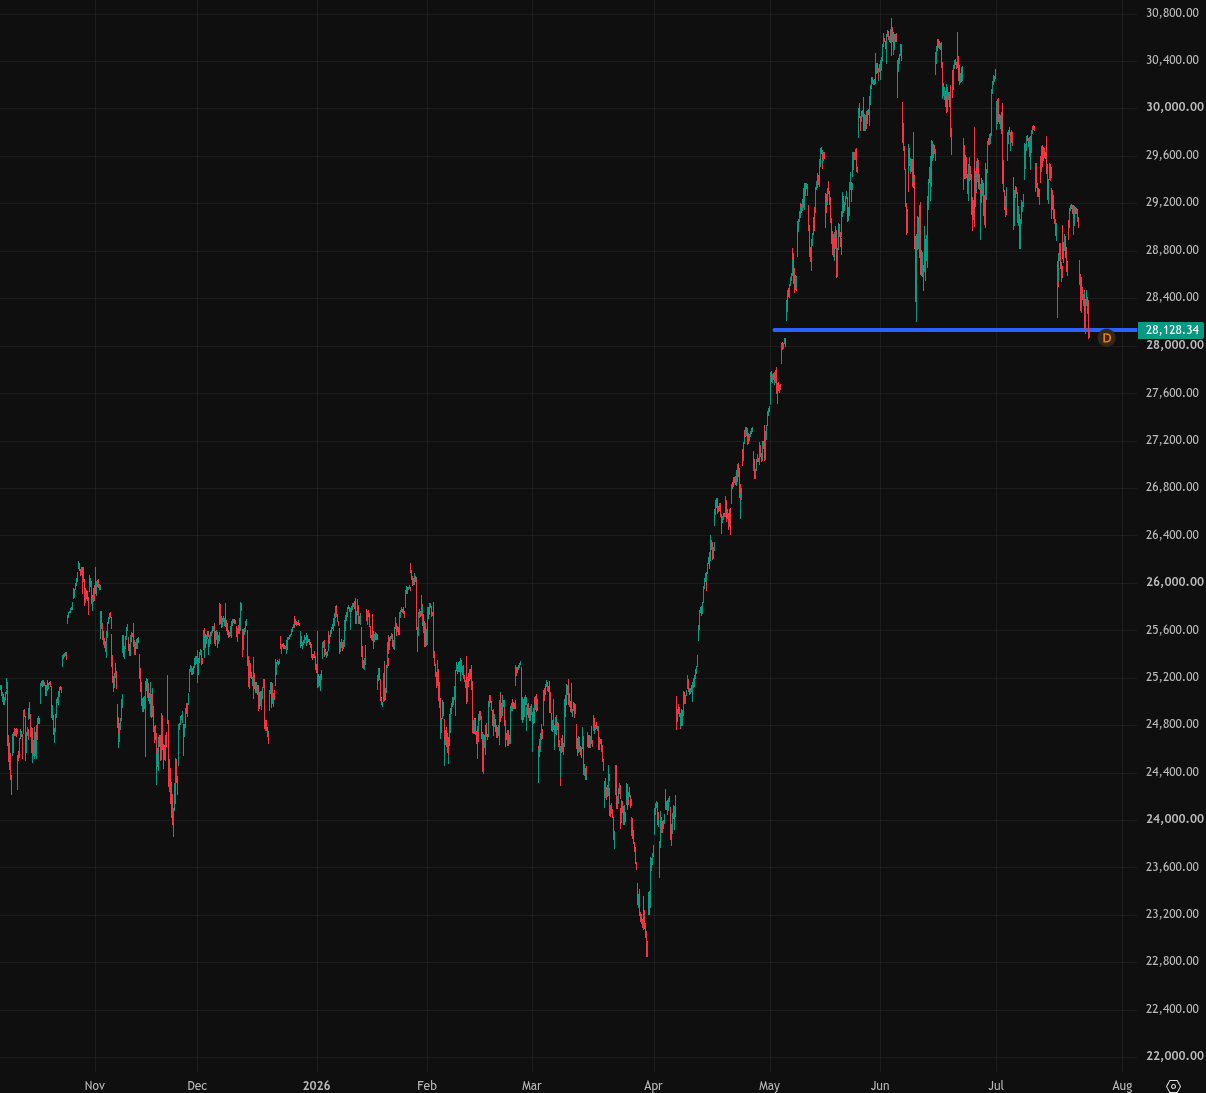
Task: Click the 25,200.00 price axis label
Action: click(1172, 677)
